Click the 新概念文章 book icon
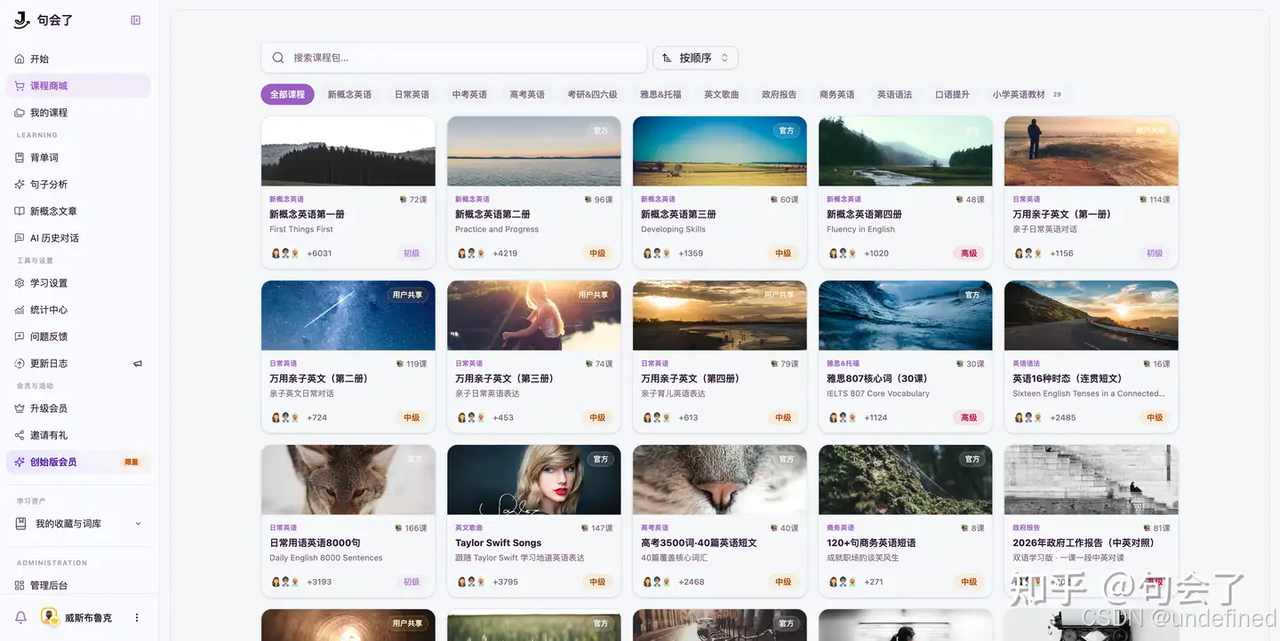 [x=20, y=211]
